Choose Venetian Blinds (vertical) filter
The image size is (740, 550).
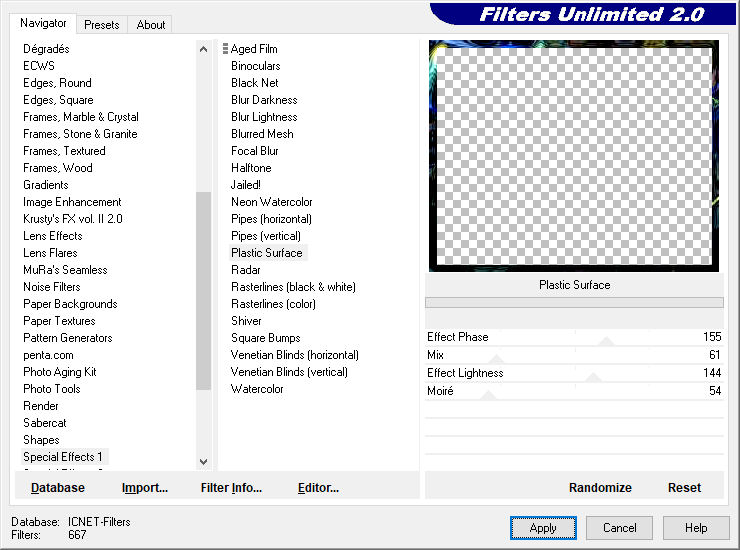coord(289,372)
